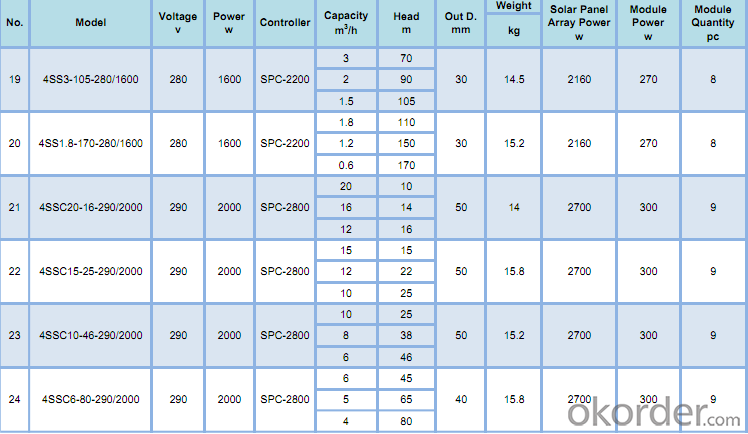748x434 pixels.
Task: Click weight 15.2 in row 20
Action: (514, 144)
